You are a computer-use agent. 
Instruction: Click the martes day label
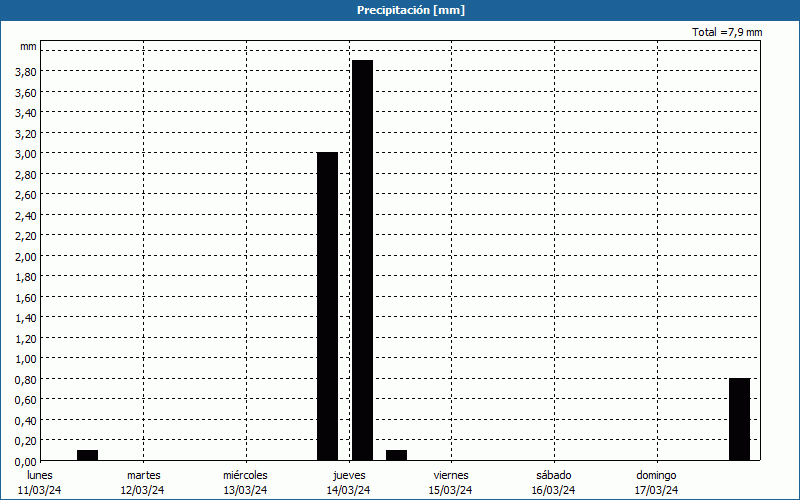pos(144,475)
